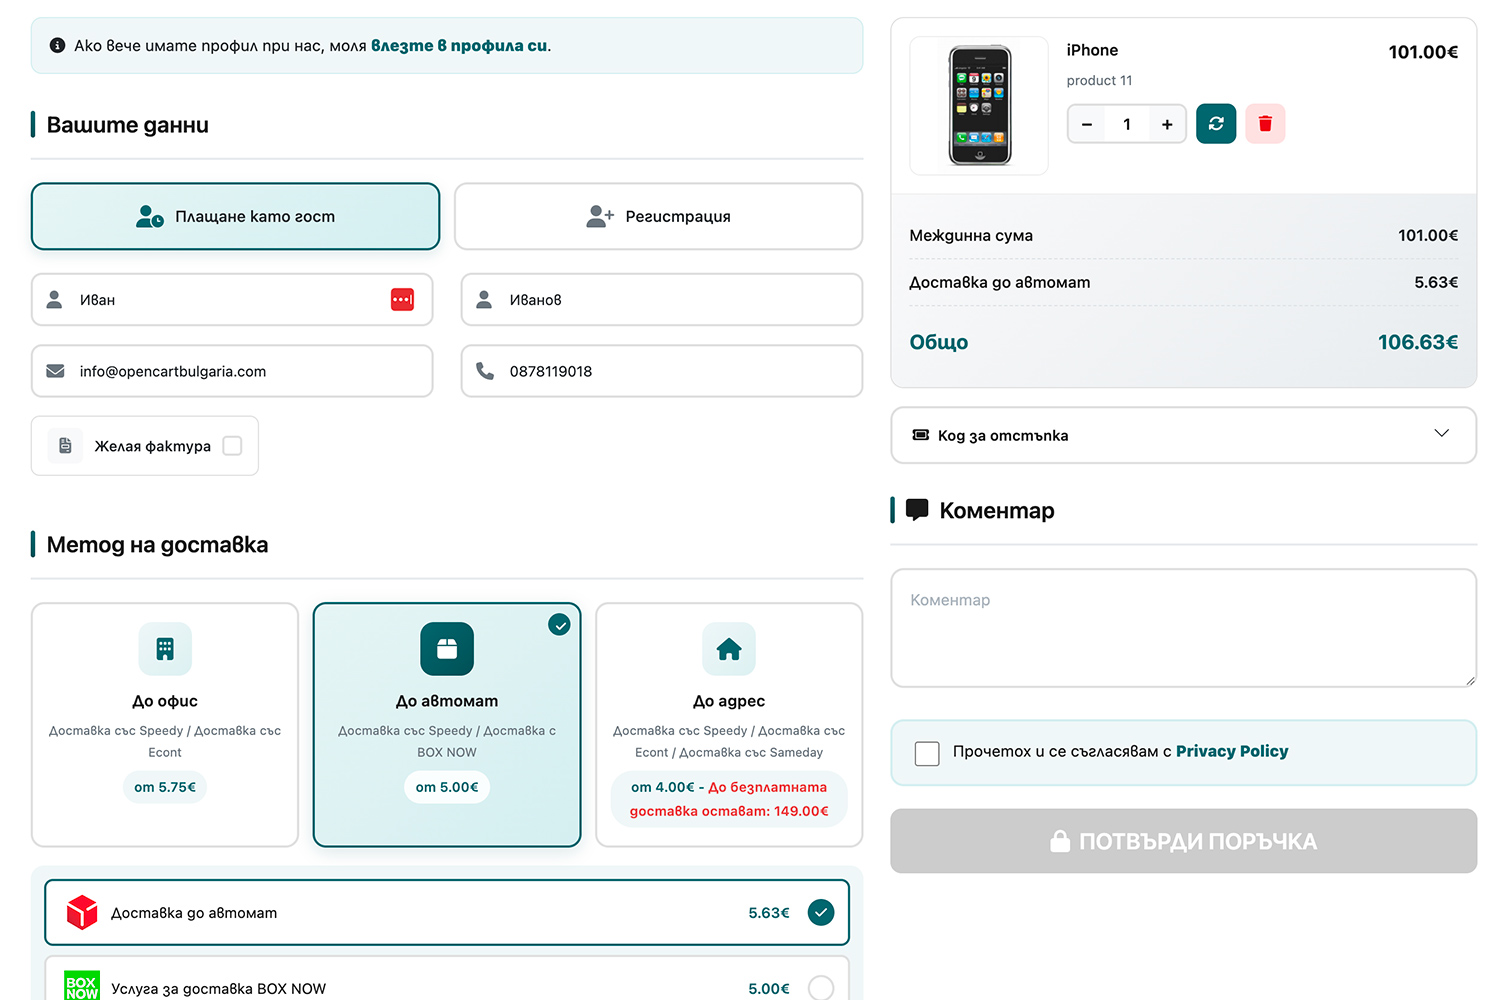The width and height of the screenshot is (1500, 1000).
Task: Click the refresh quantity icon button
Action: tap(1216, 124)
